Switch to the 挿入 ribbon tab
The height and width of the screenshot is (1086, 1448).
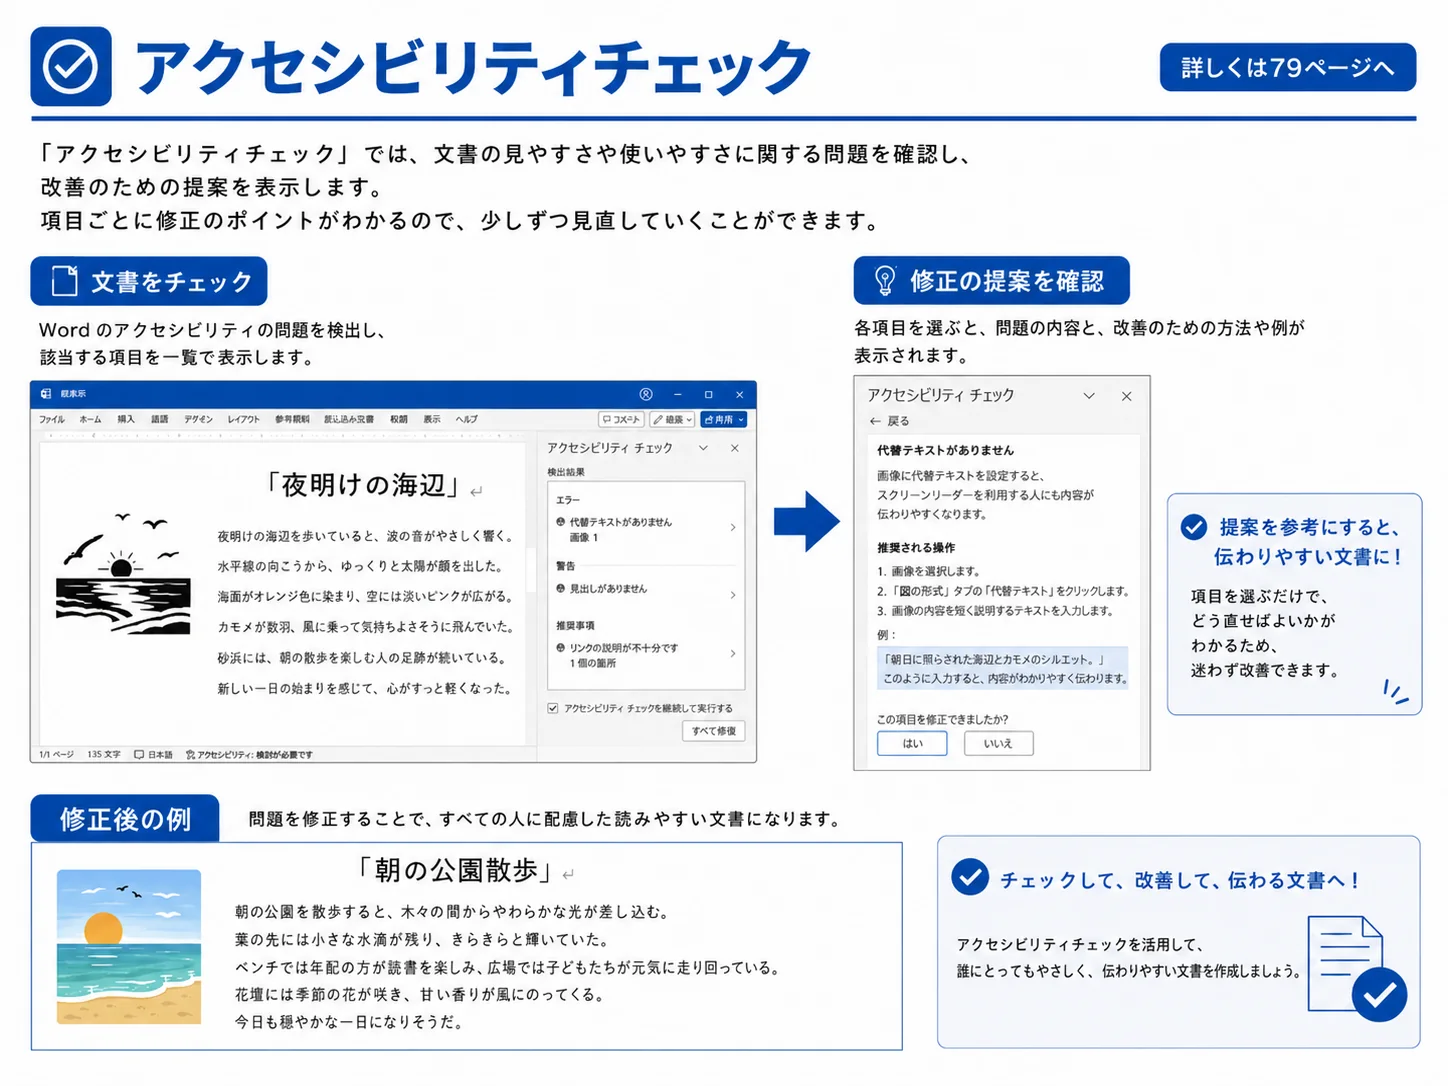point(126,419)
